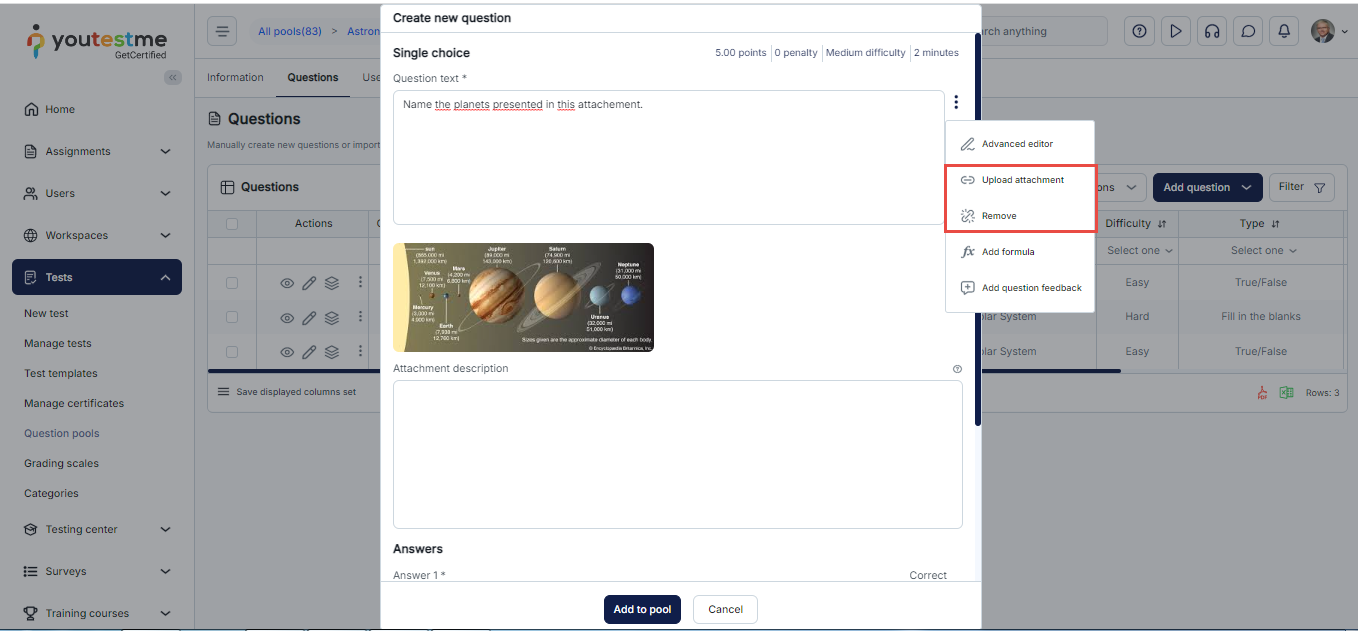
Task: Preview the last True/False question
Action: [287, 351]
